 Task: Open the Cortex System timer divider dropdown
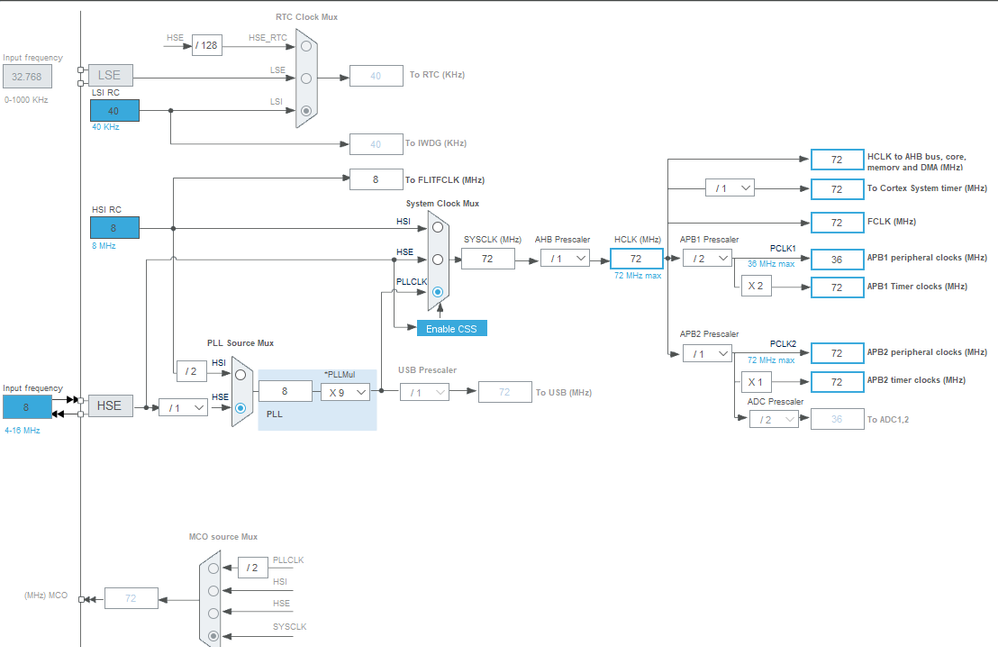730,188
